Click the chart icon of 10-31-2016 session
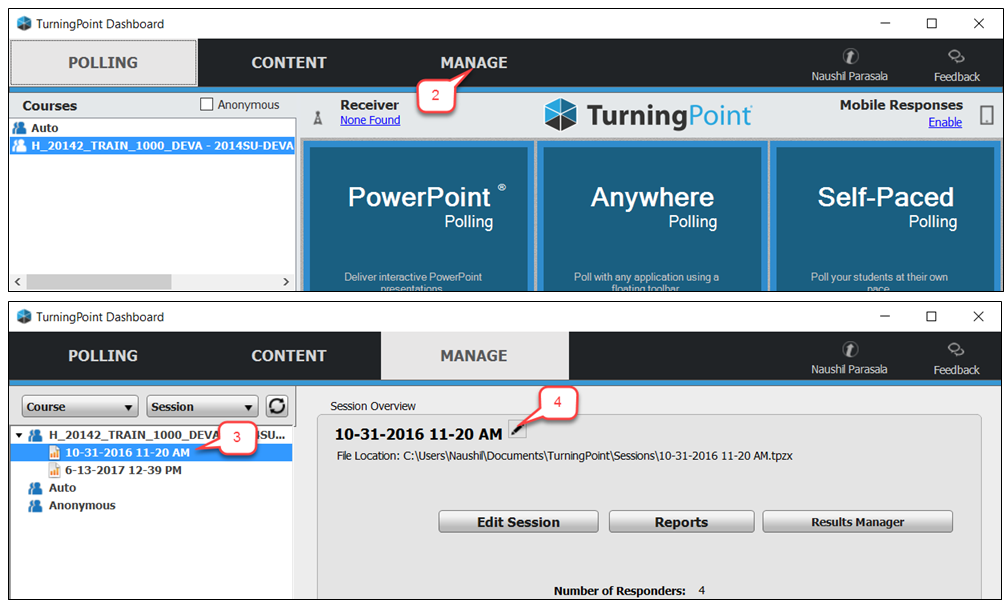The width and height of the screenshot is (1008, 607). (55, 453)
